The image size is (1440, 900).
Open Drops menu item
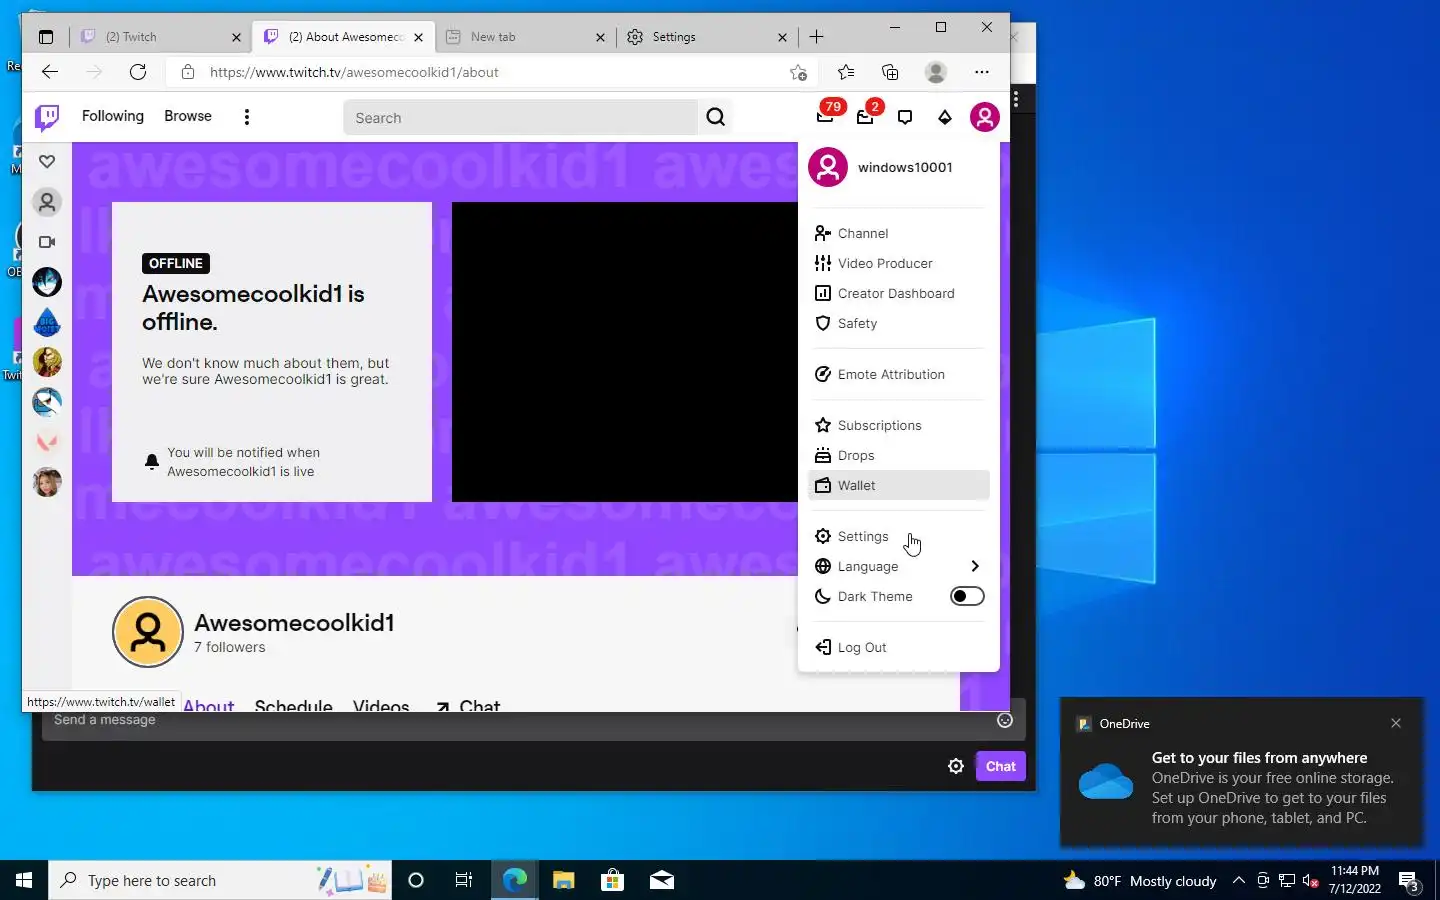[899, 455]
